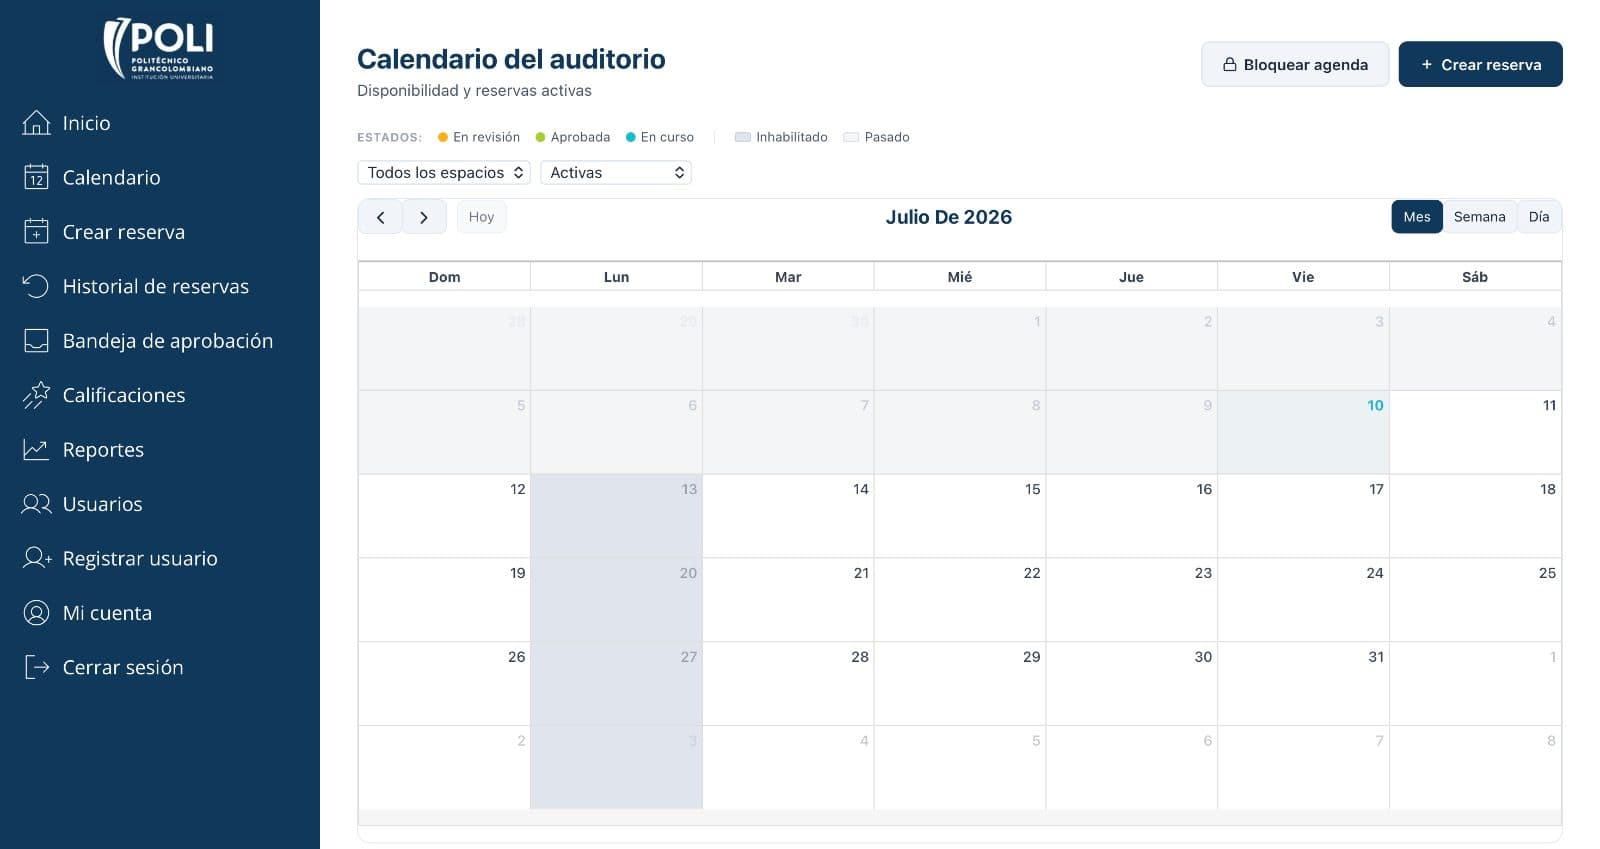Click the blue En curso status dot
This screenshot has height=849, width=1600.
click(630, 137)
